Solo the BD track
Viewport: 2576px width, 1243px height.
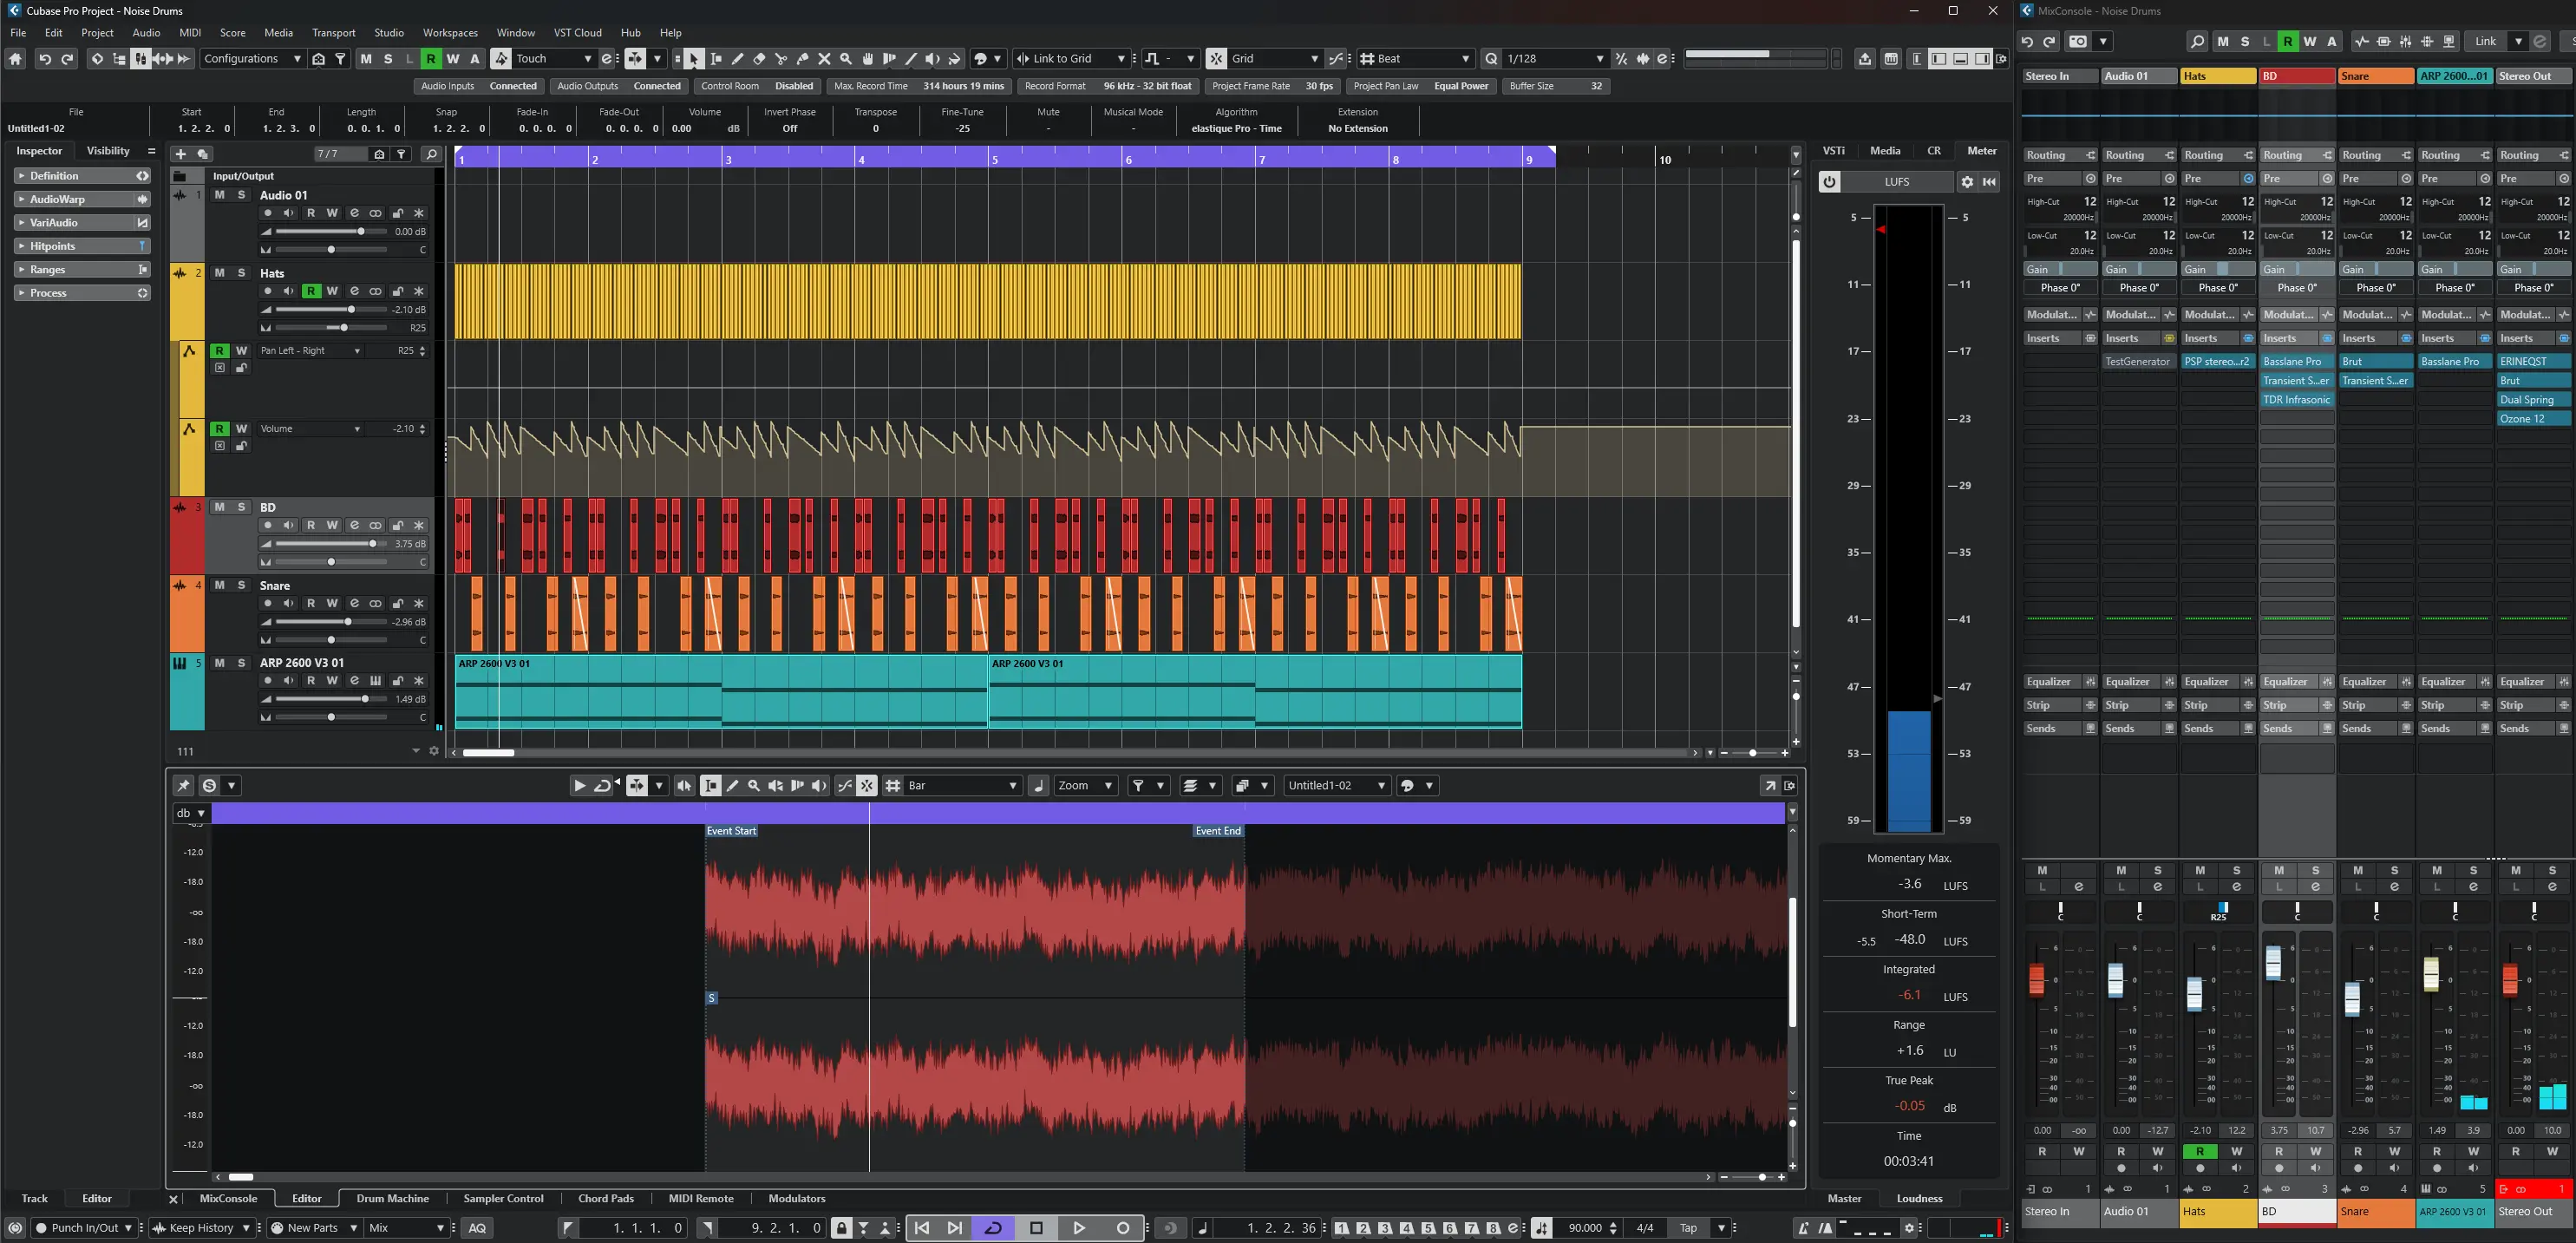click(241, 507)
